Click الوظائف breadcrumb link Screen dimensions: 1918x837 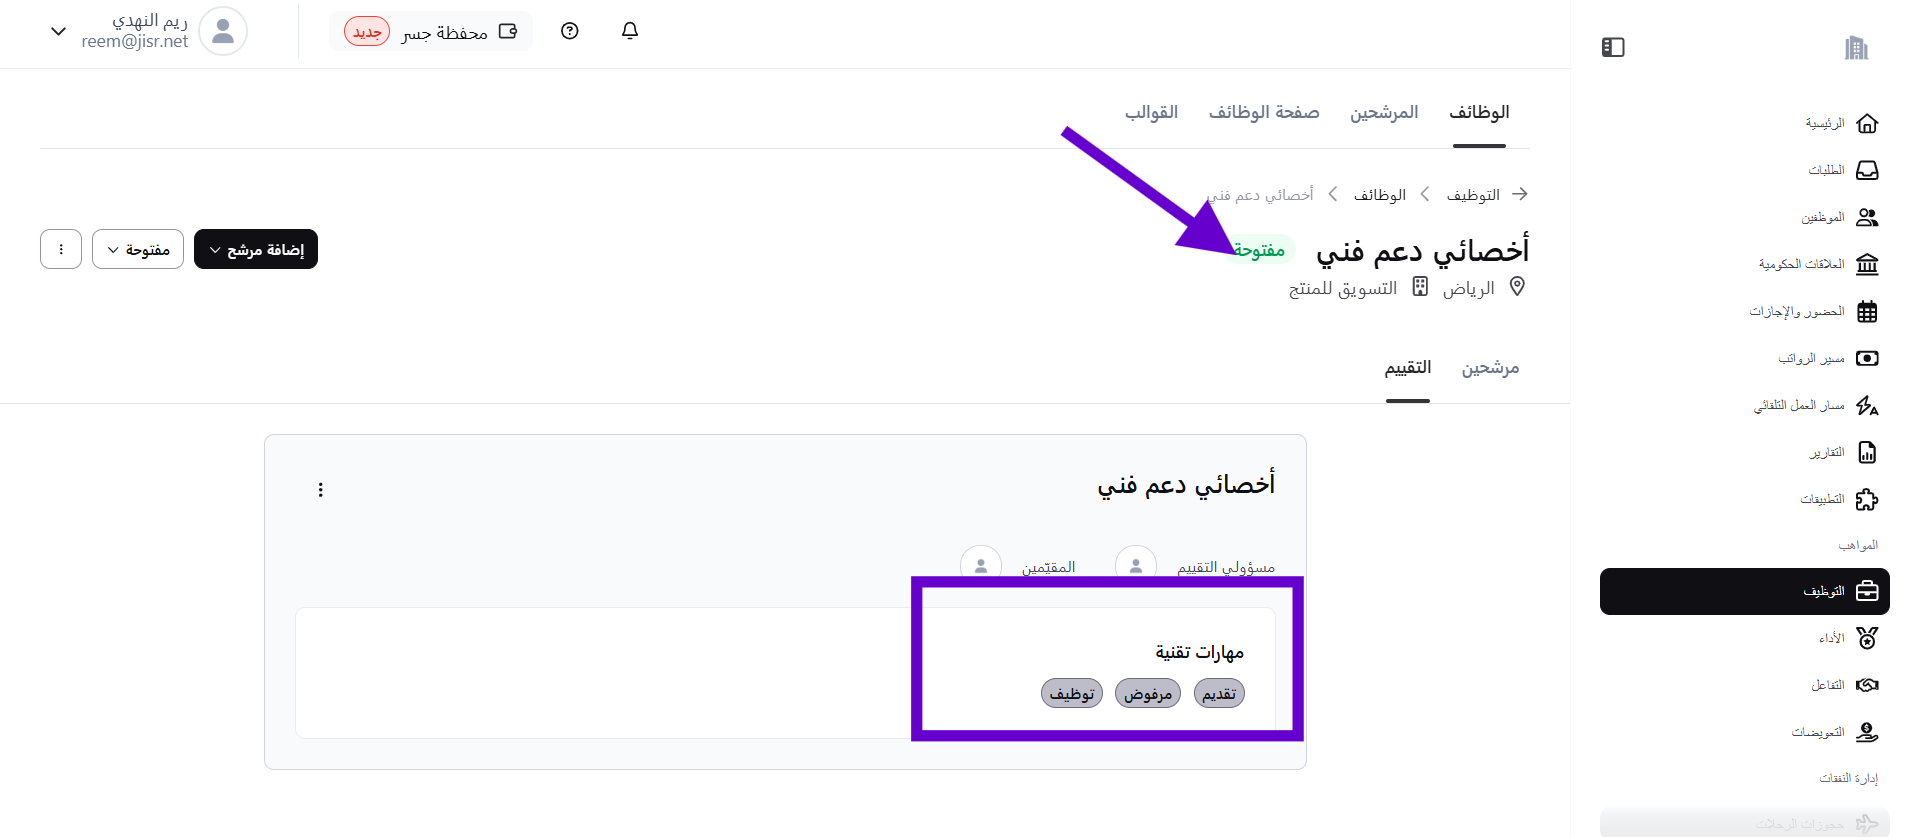point(1379,195)
